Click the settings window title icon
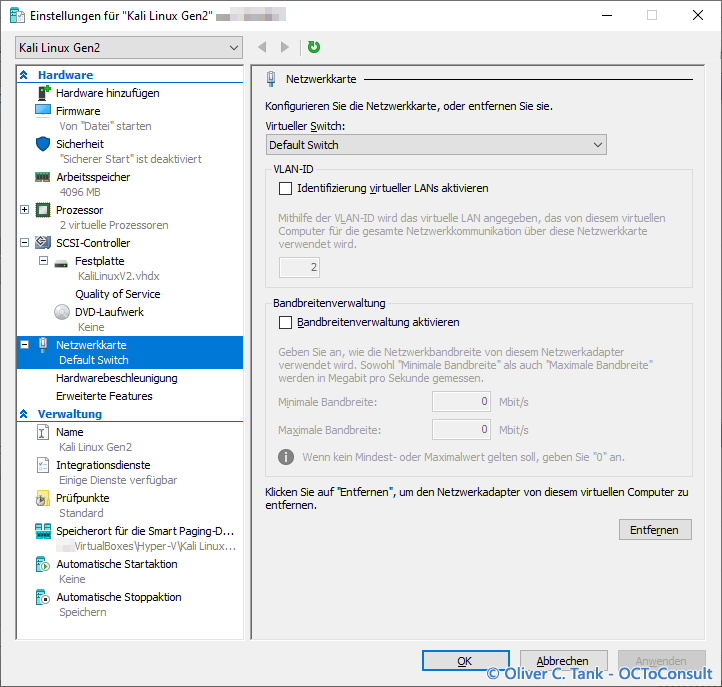This screenshot has height=687, width=722. [17, 16]
